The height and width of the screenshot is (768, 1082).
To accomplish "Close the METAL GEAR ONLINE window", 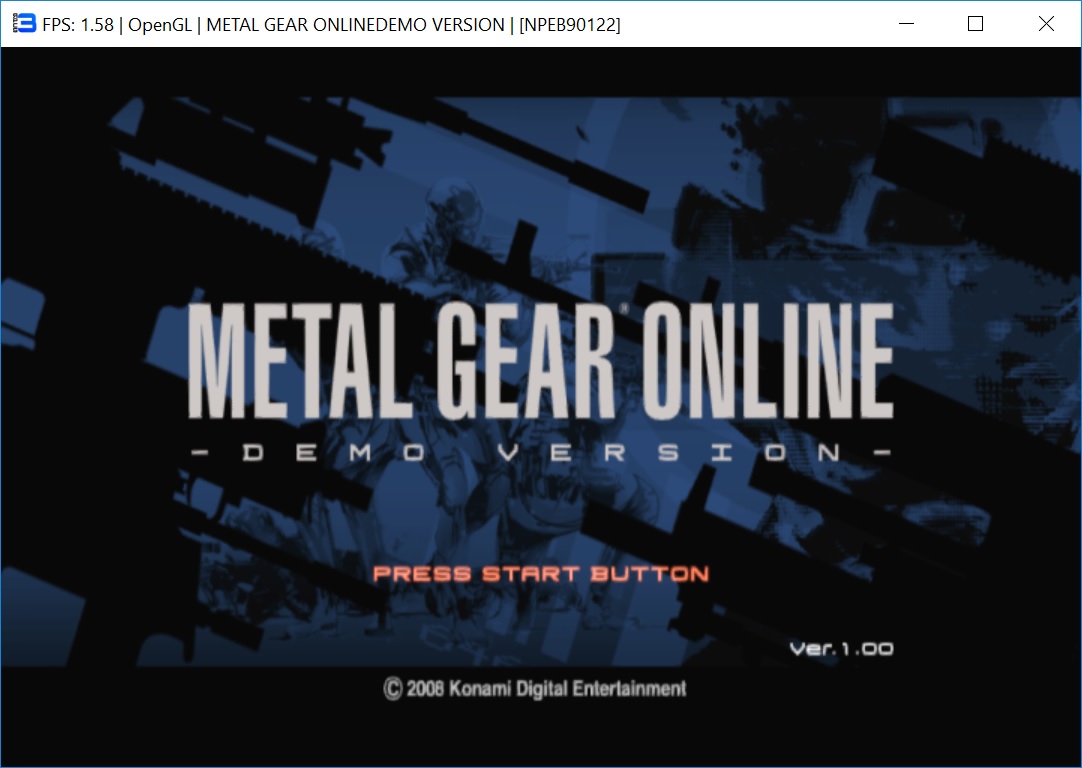I will [x=1046, y=23].
